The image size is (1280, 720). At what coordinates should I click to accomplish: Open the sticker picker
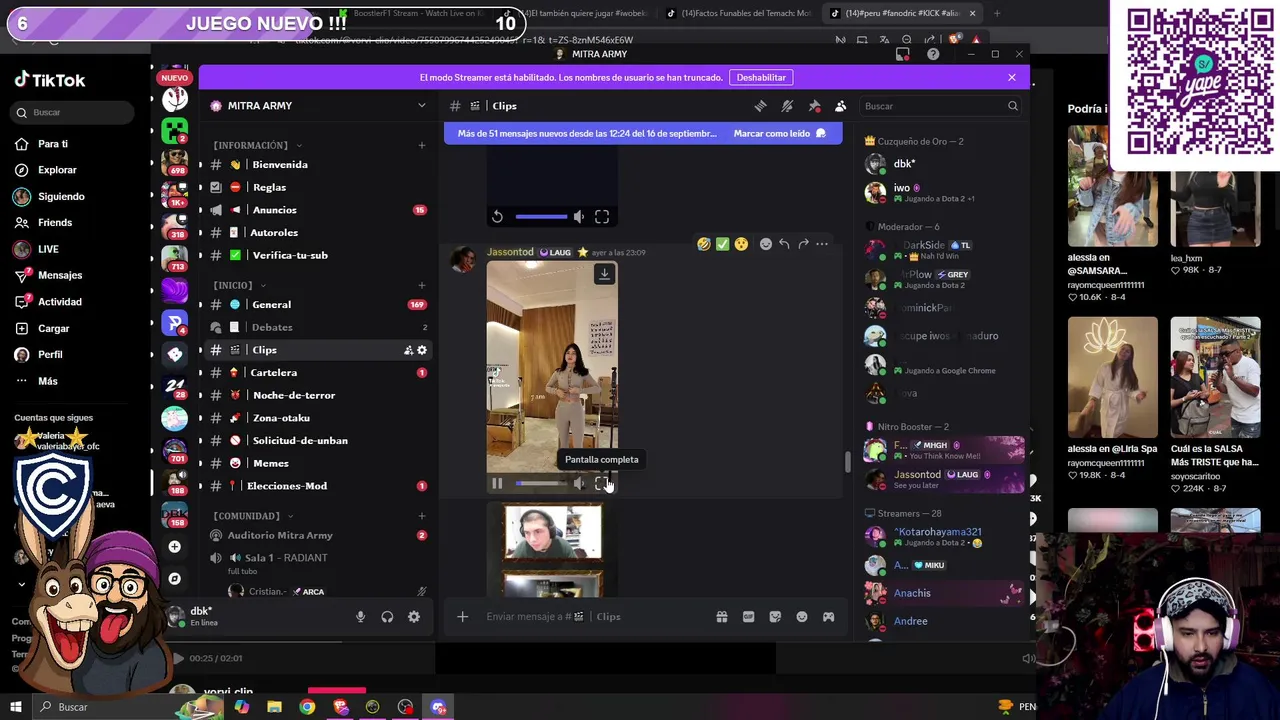coord(775,617)
